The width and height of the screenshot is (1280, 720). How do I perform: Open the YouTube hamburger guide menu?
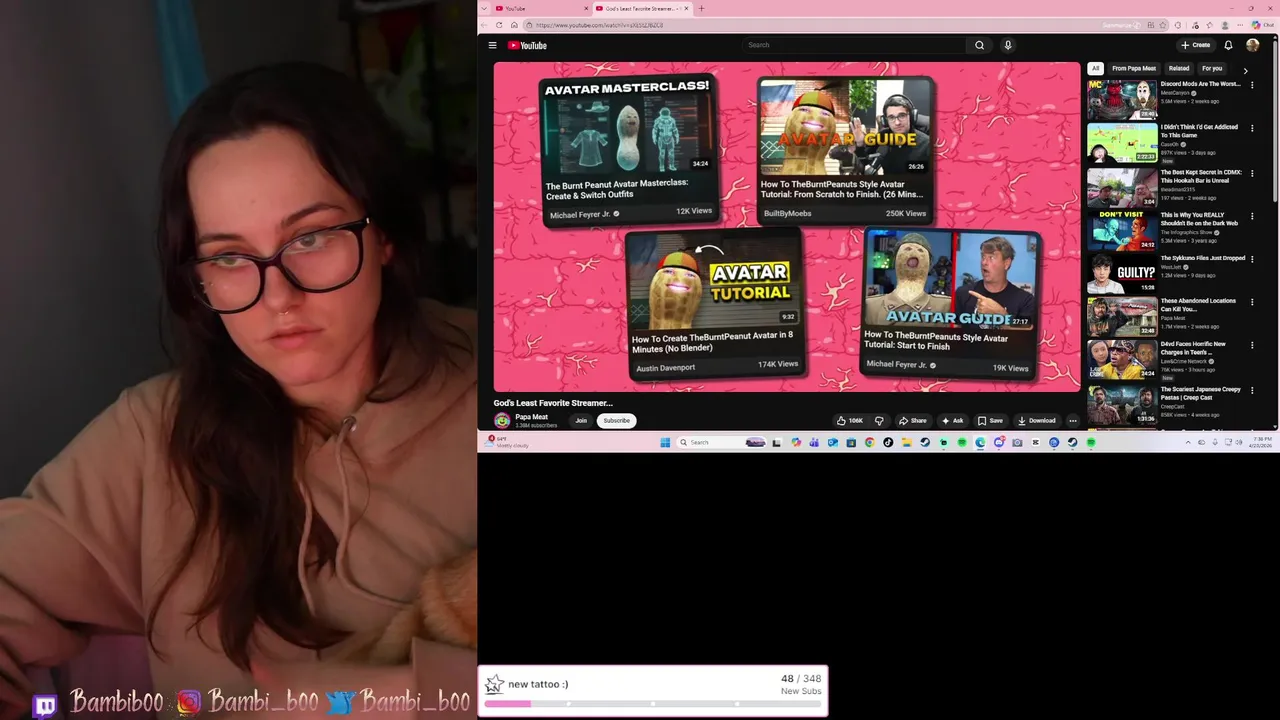point(492,45)
